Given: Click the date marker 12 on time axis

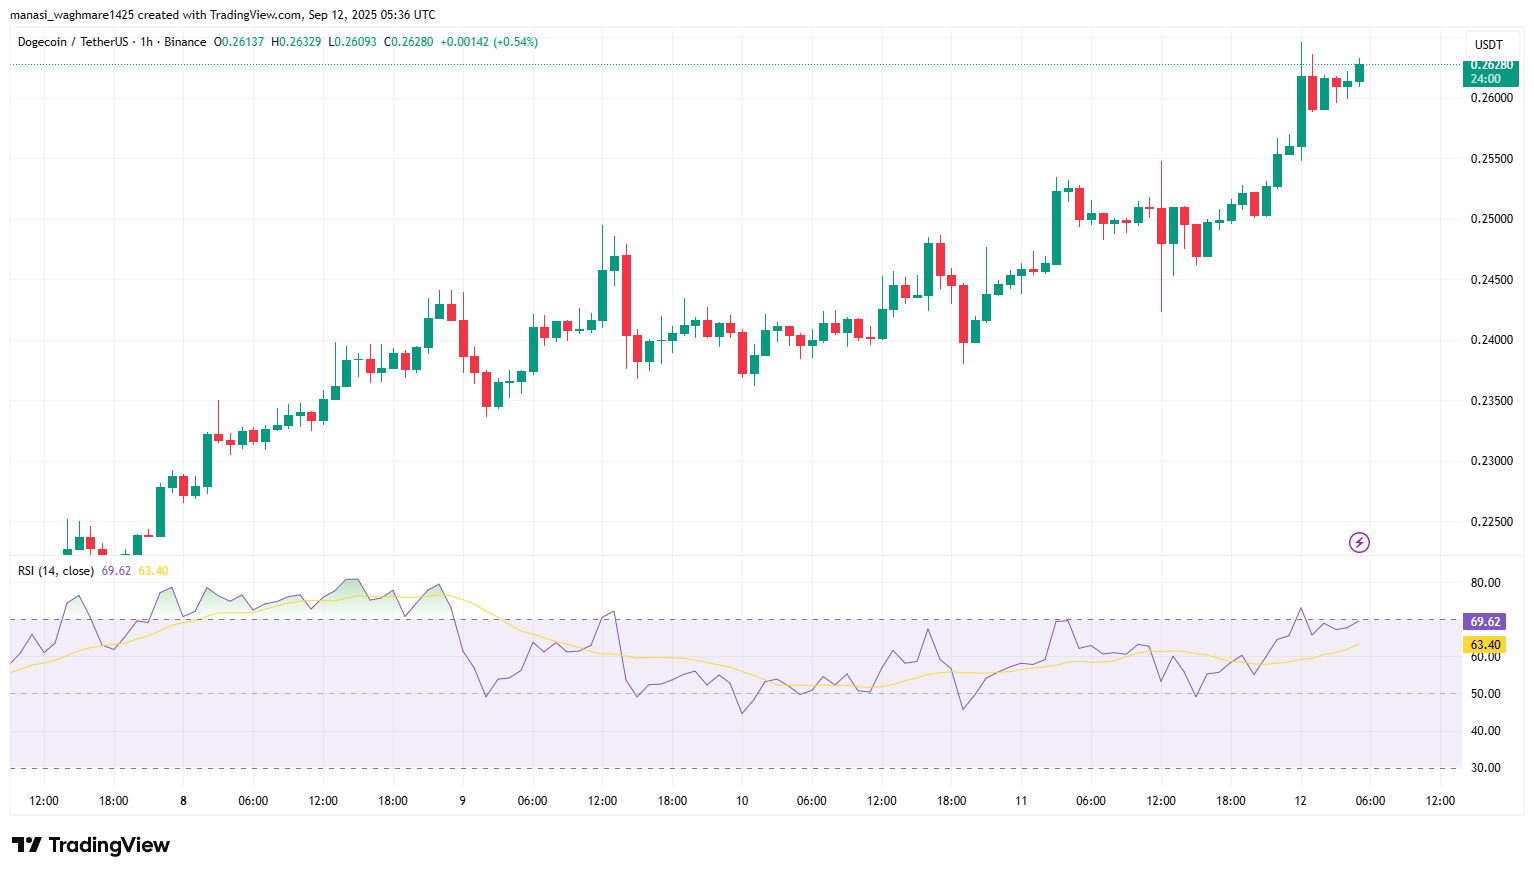Looking at the screenshot, I should 1300,801.
